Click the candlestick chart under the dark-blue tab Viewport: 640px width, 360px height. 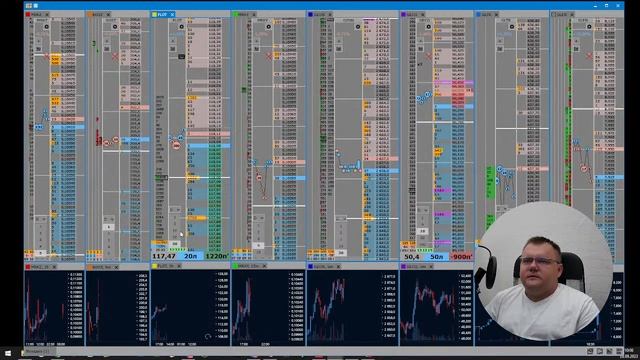353,308
